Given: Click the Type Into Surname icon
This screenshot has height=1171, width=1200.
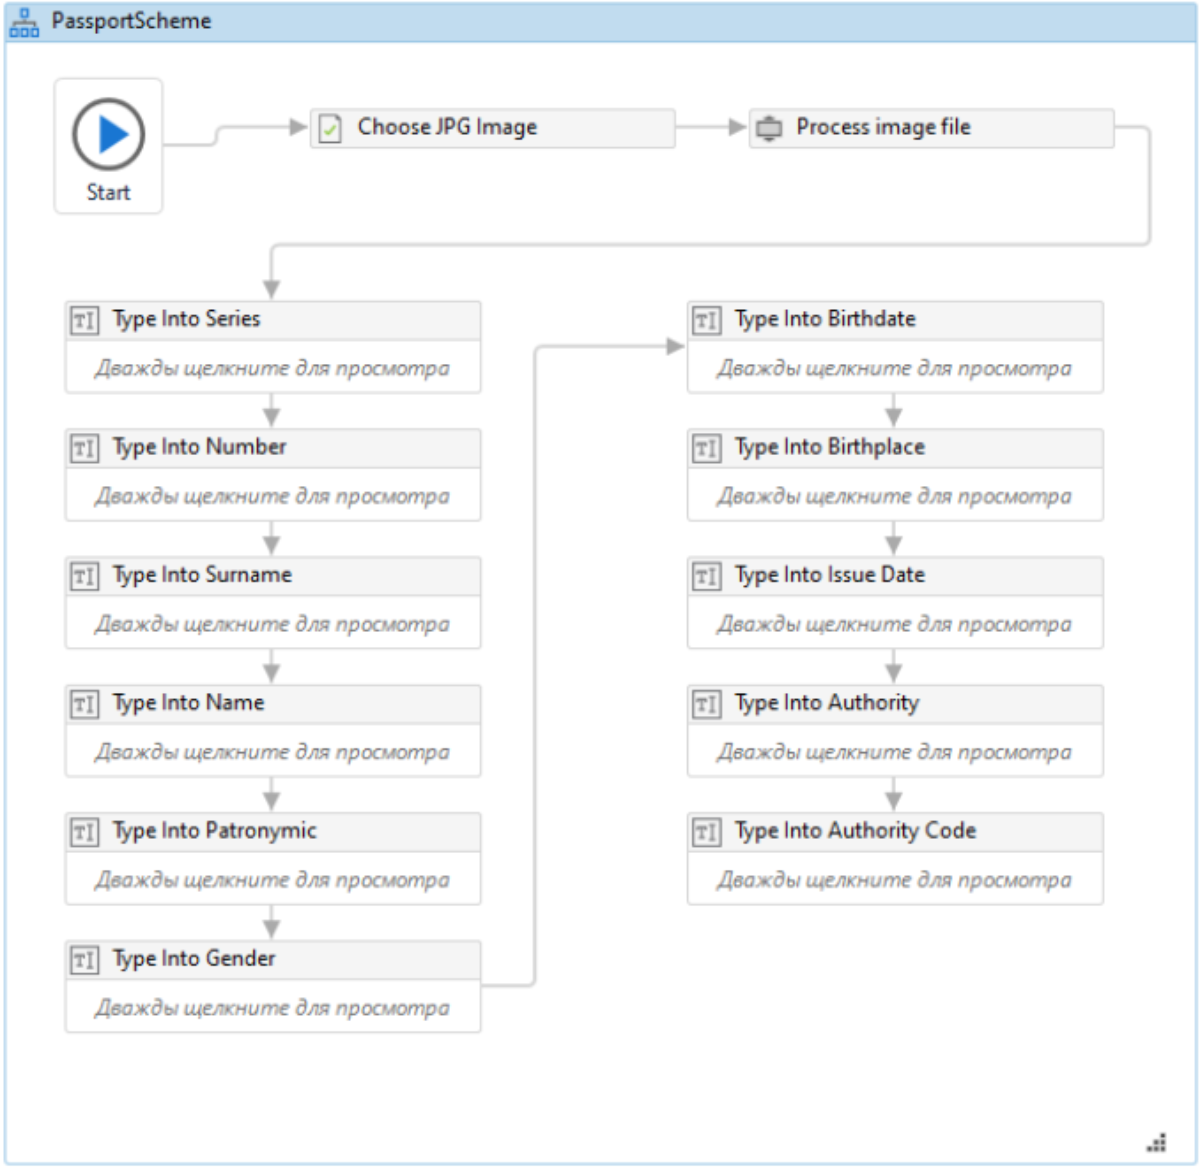Looking at the screenshot, I should click(x=84, y=576).
